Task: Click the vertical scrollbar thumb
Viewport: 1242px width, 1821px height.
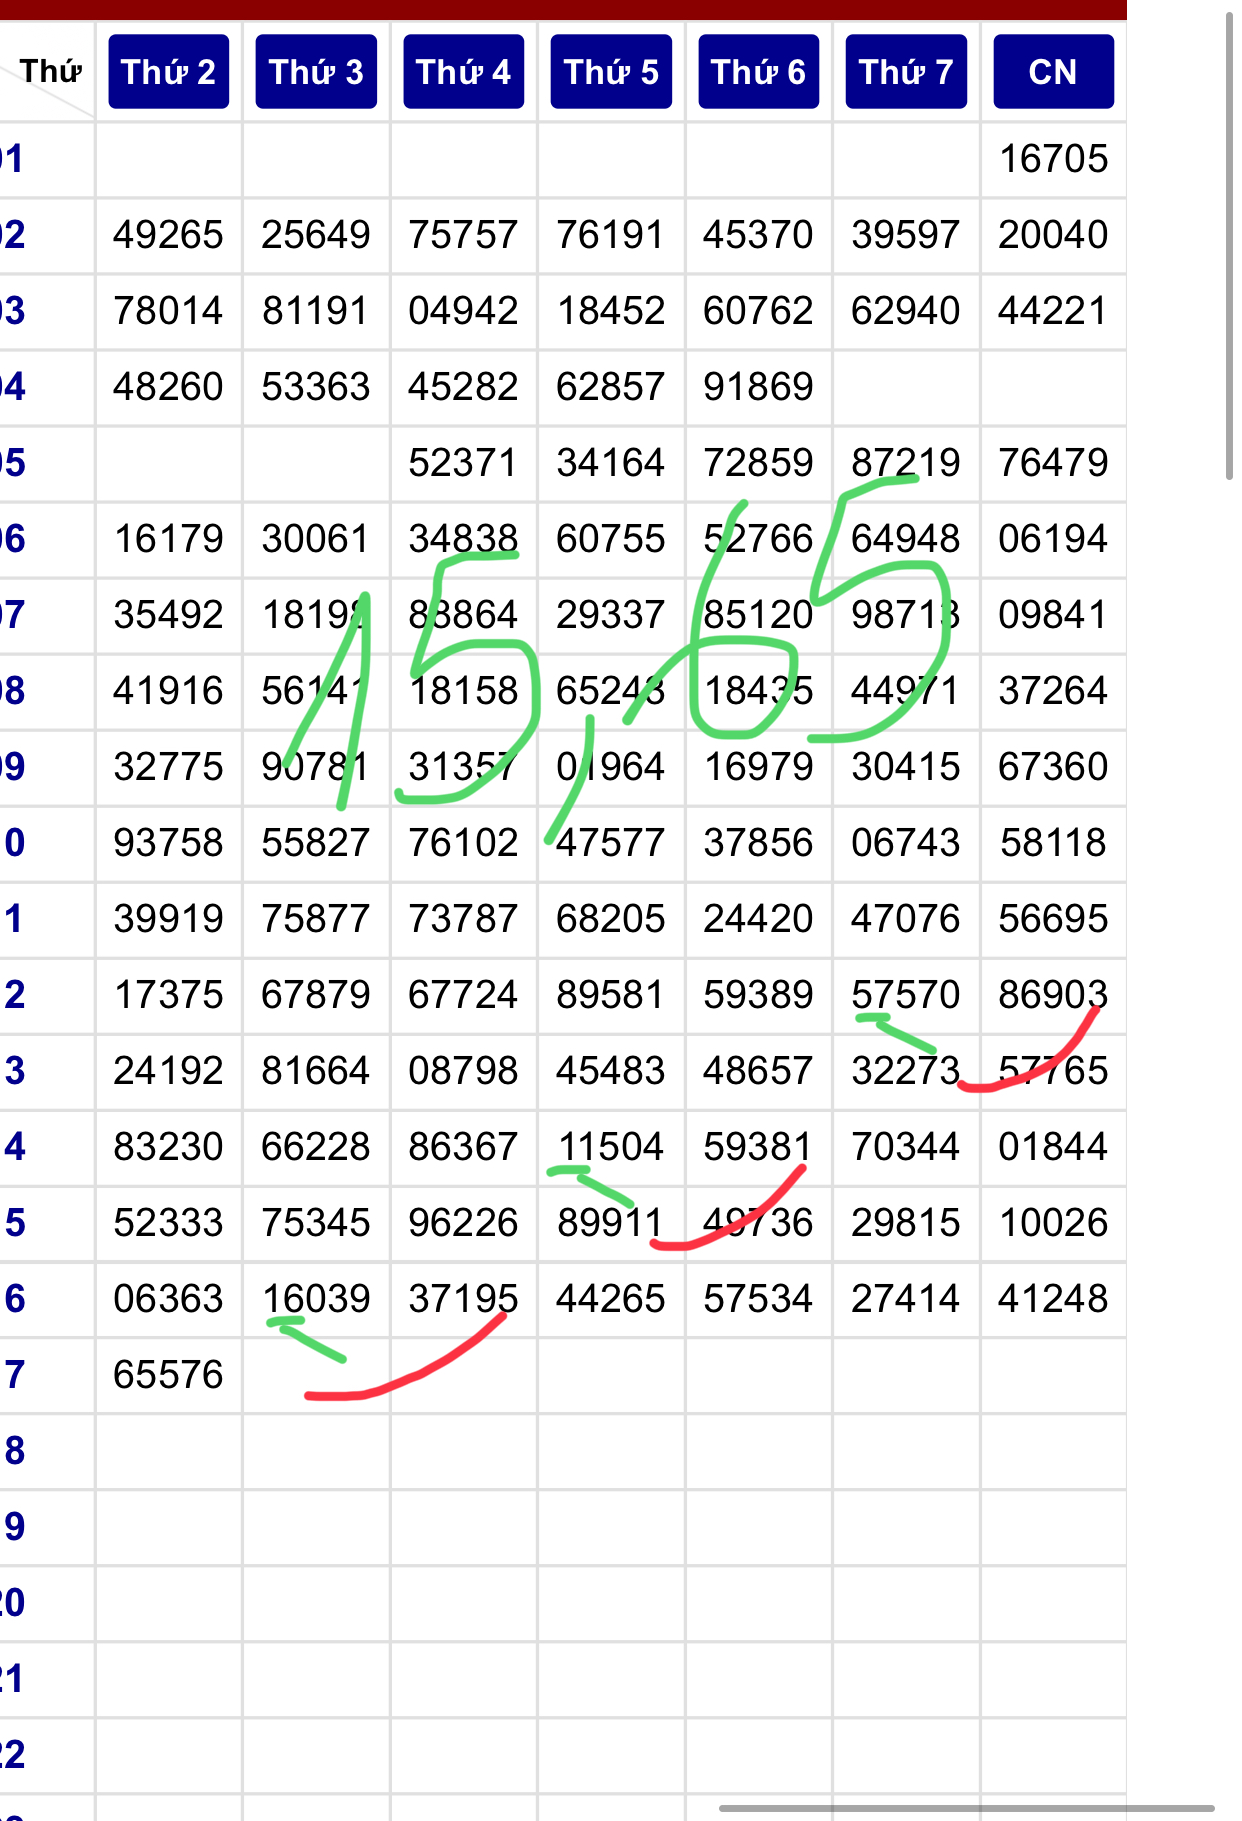Action: tap(1230, 245)
